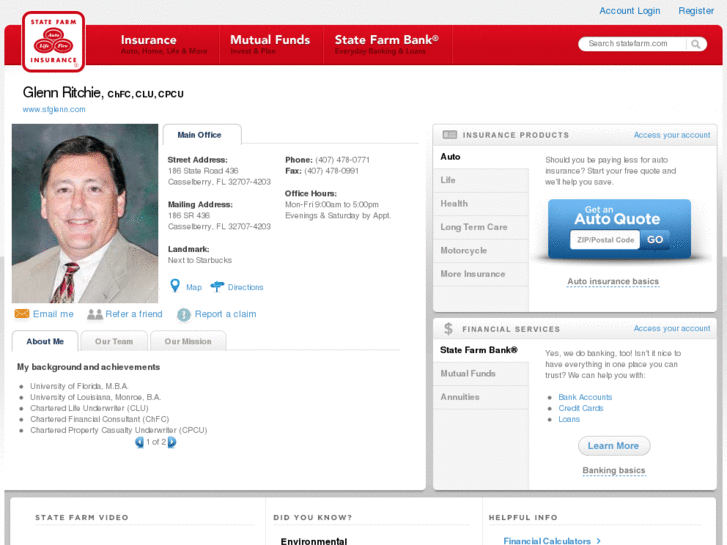Screen dimensions: 727x545
Task: Click the search magnifier icon
Action: pos(695,44)
